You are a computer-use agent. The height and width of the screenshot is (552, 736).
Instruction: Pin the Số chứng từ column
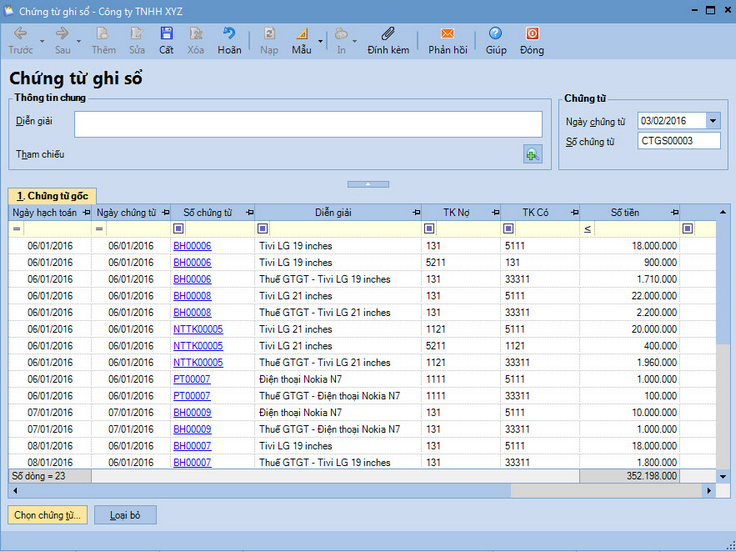(249, 213)
